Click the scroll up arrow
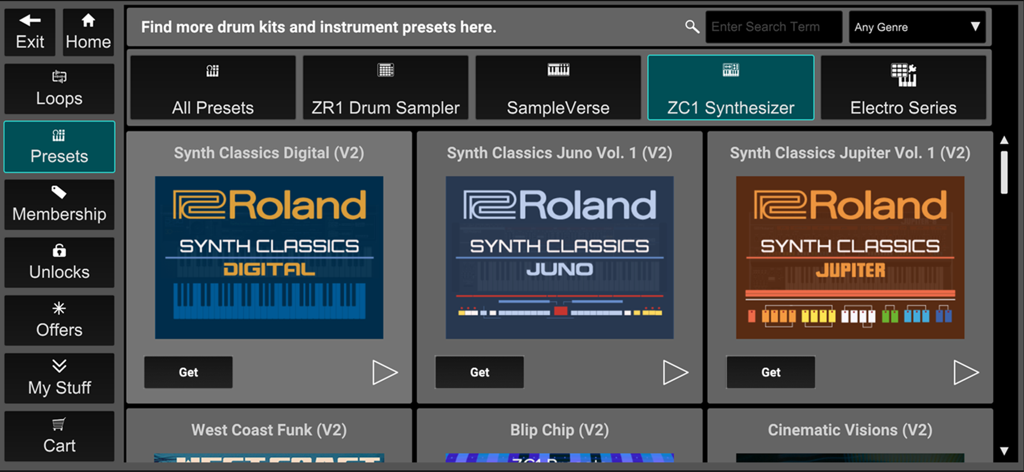The image size is (1024, 472). (x=1004, y=140)
